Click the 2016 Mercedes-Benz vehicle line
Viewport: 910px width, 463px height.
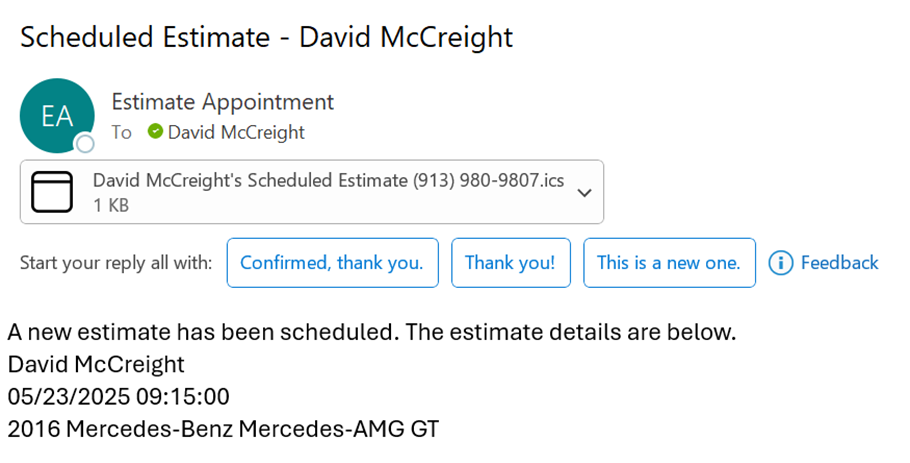point(223,429)
